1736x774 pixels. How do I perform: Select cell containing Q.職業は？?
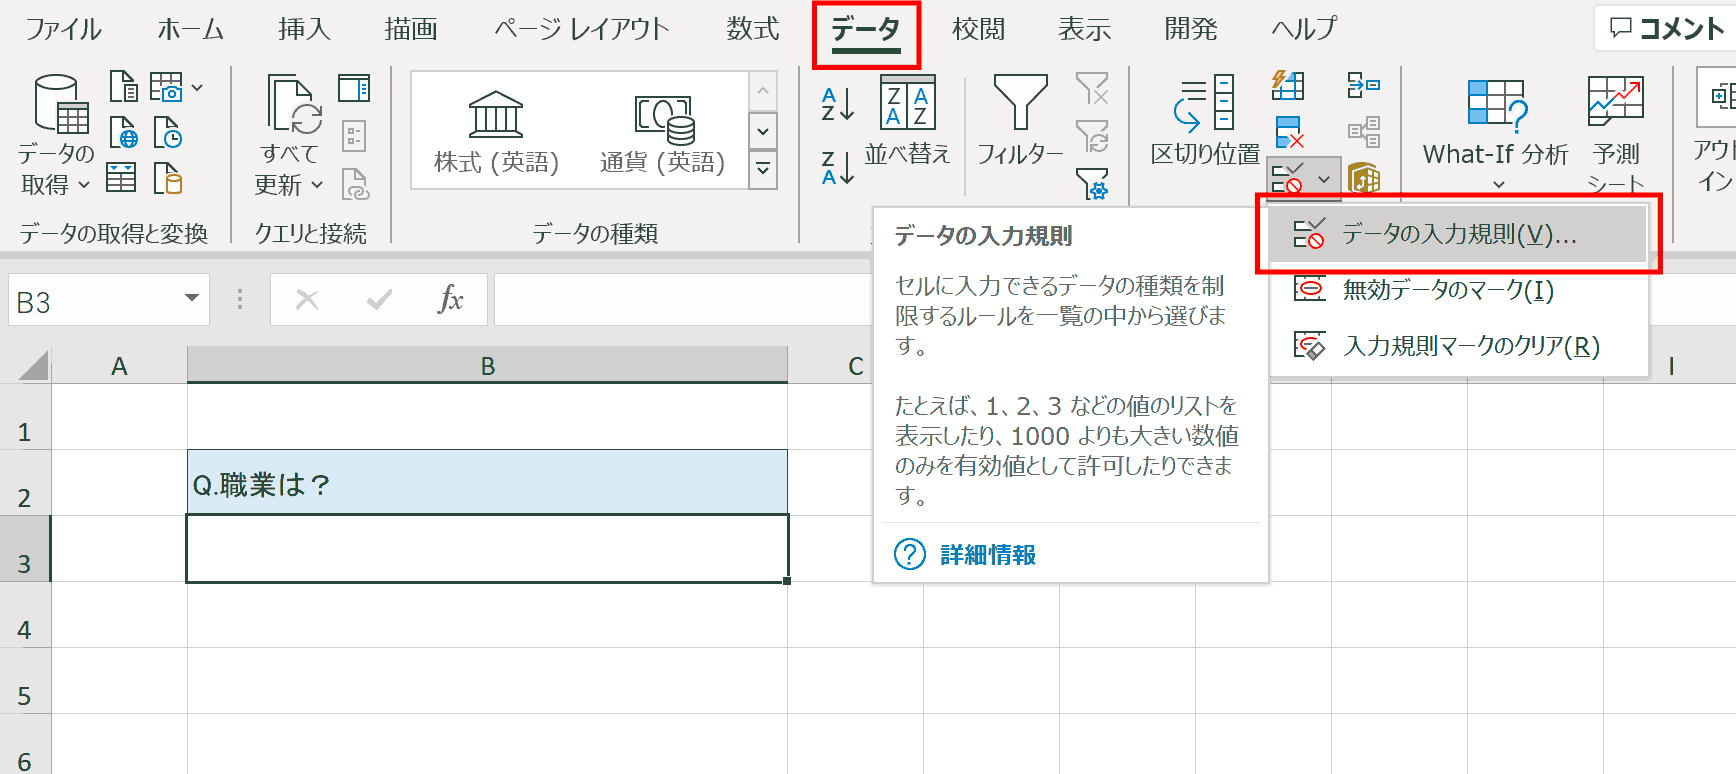(x=488, y=484)
